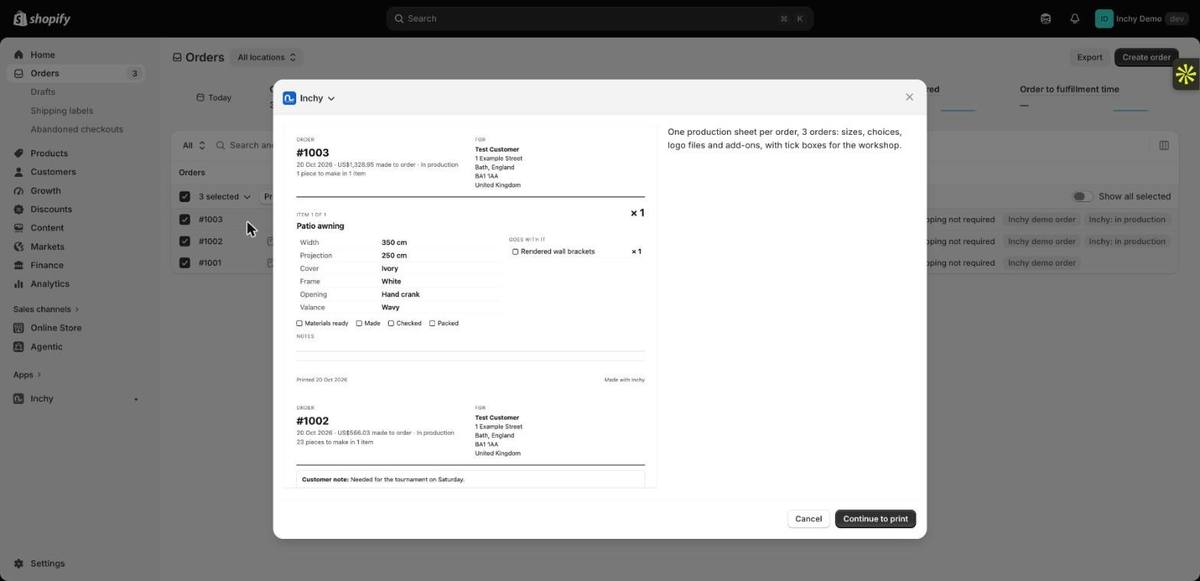The height and width of the screenshot is (581, 1200).
Task: Go to Drafts under Orders
Action: click(x=43, y=92)
